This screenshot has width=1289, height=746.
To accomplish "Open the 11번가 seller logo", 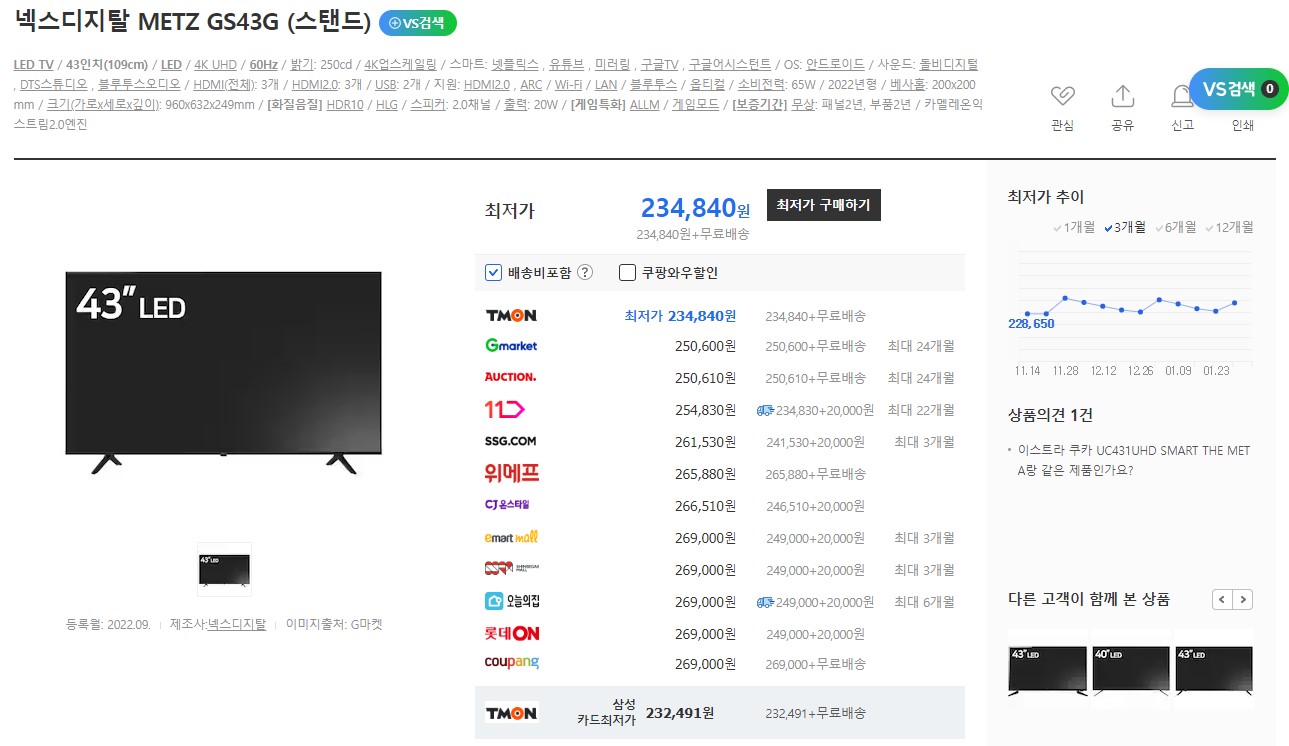I will tap(505, 409).
